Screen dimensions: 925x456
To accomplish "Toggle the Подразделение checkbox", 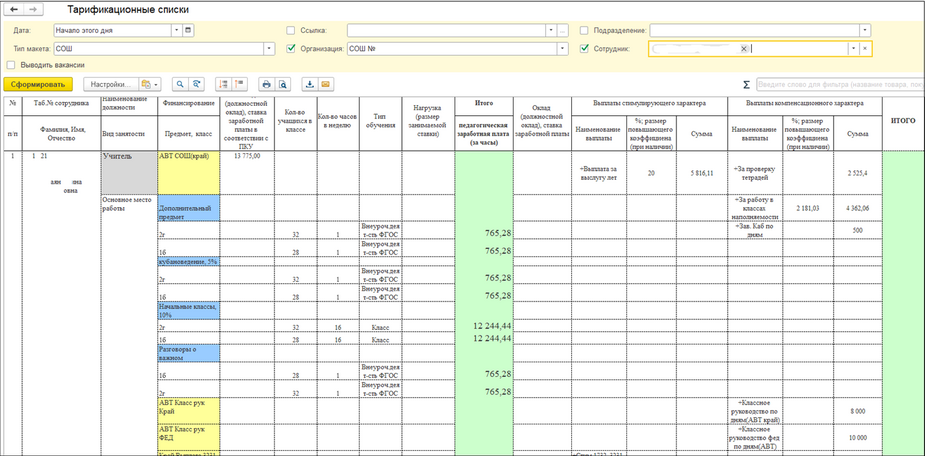I will (584, 30).
